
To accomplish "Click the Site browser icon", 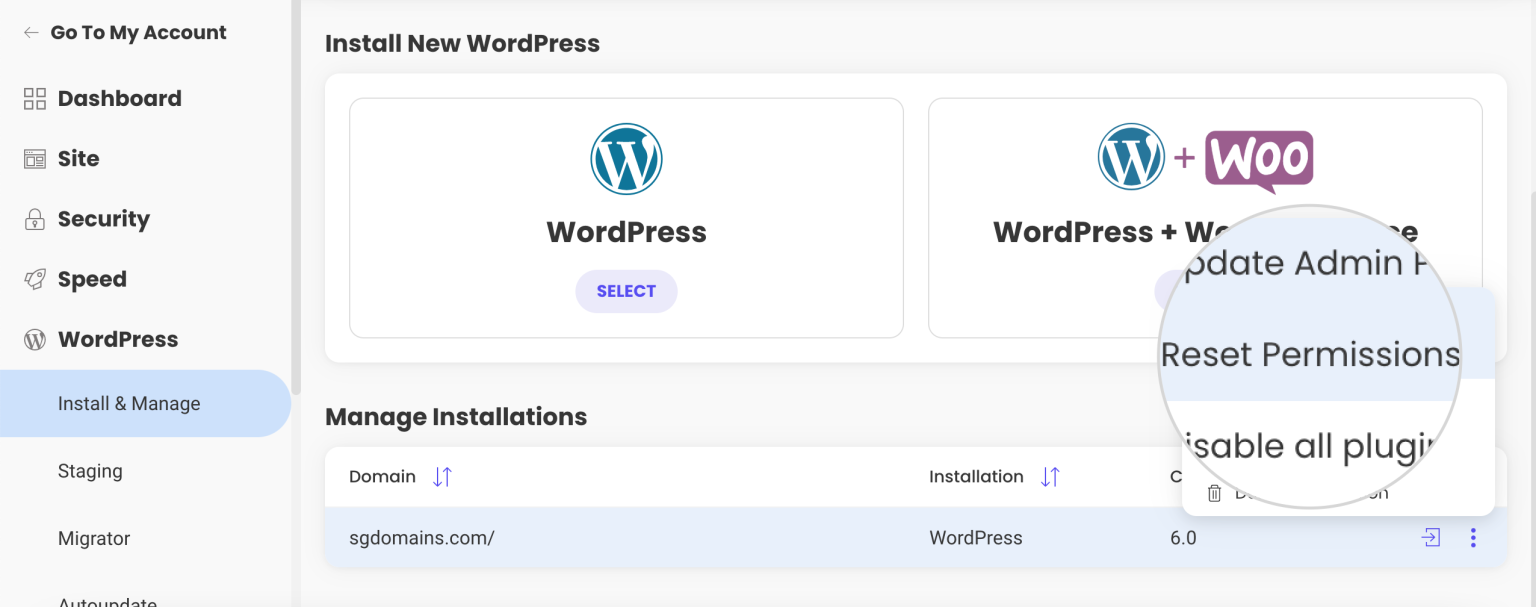I will coord(35,159).
